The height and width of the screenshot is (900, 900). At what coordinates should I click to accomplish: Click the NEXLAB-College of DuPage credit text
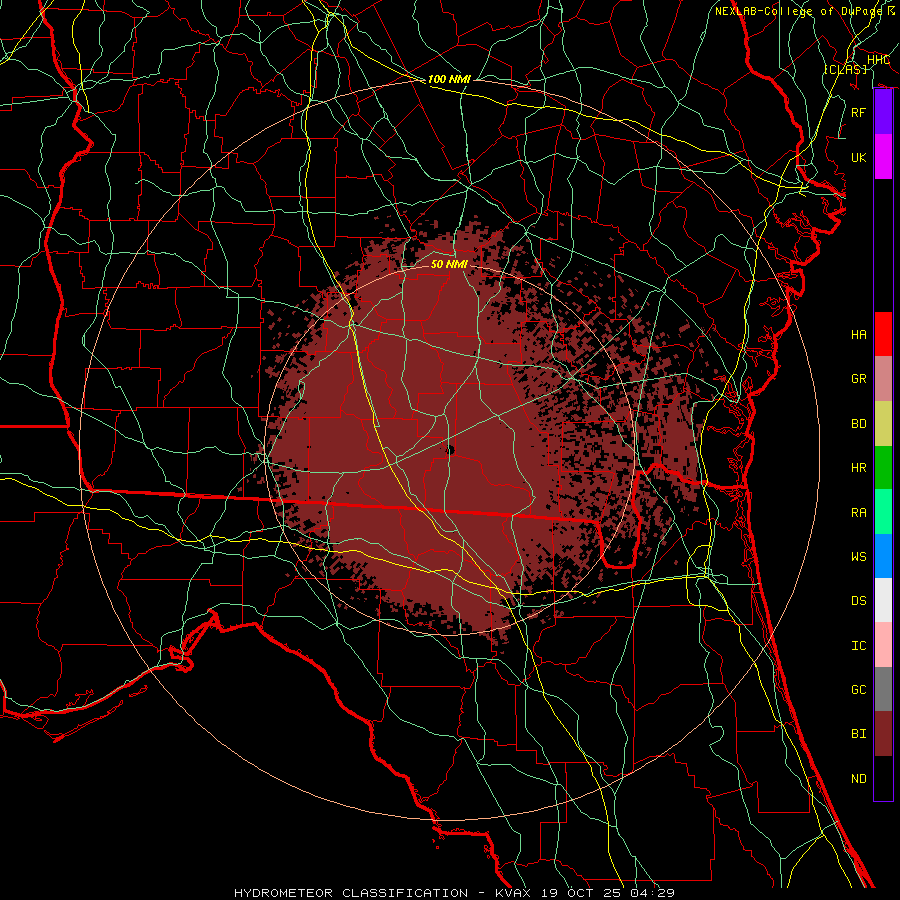(804, 11)
